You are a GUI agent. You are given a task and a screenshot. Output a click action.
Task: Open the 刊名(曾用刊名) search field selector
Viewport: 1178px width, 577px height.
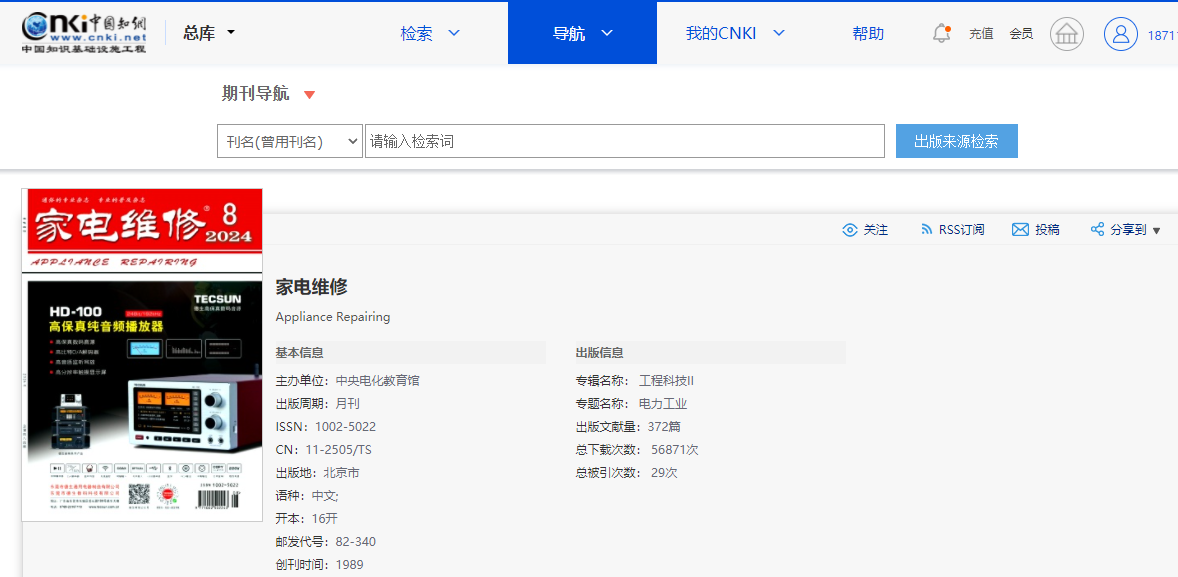[x=290, y=141]
